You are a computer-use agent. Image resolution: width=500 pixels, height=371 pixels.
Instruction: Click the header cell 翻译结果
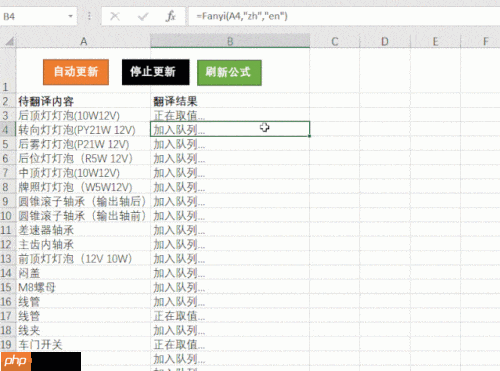[230, 101]
